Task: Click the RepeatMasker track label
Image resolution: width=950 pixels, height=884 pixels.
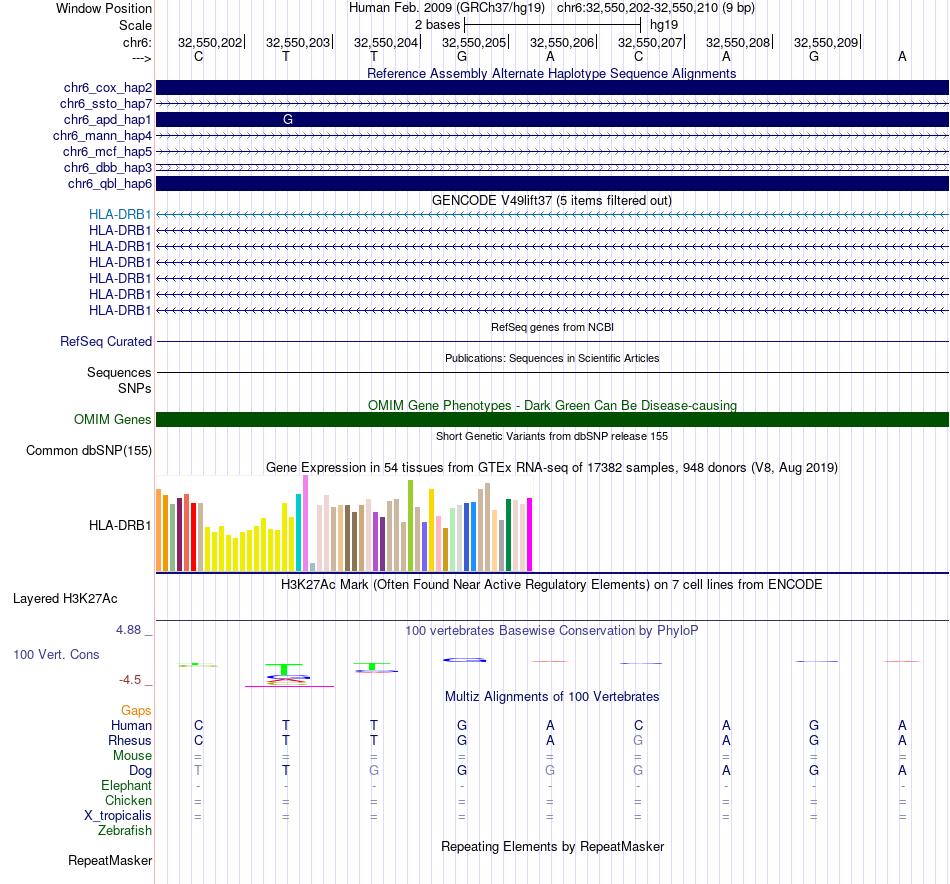Action: click(110, 861)
